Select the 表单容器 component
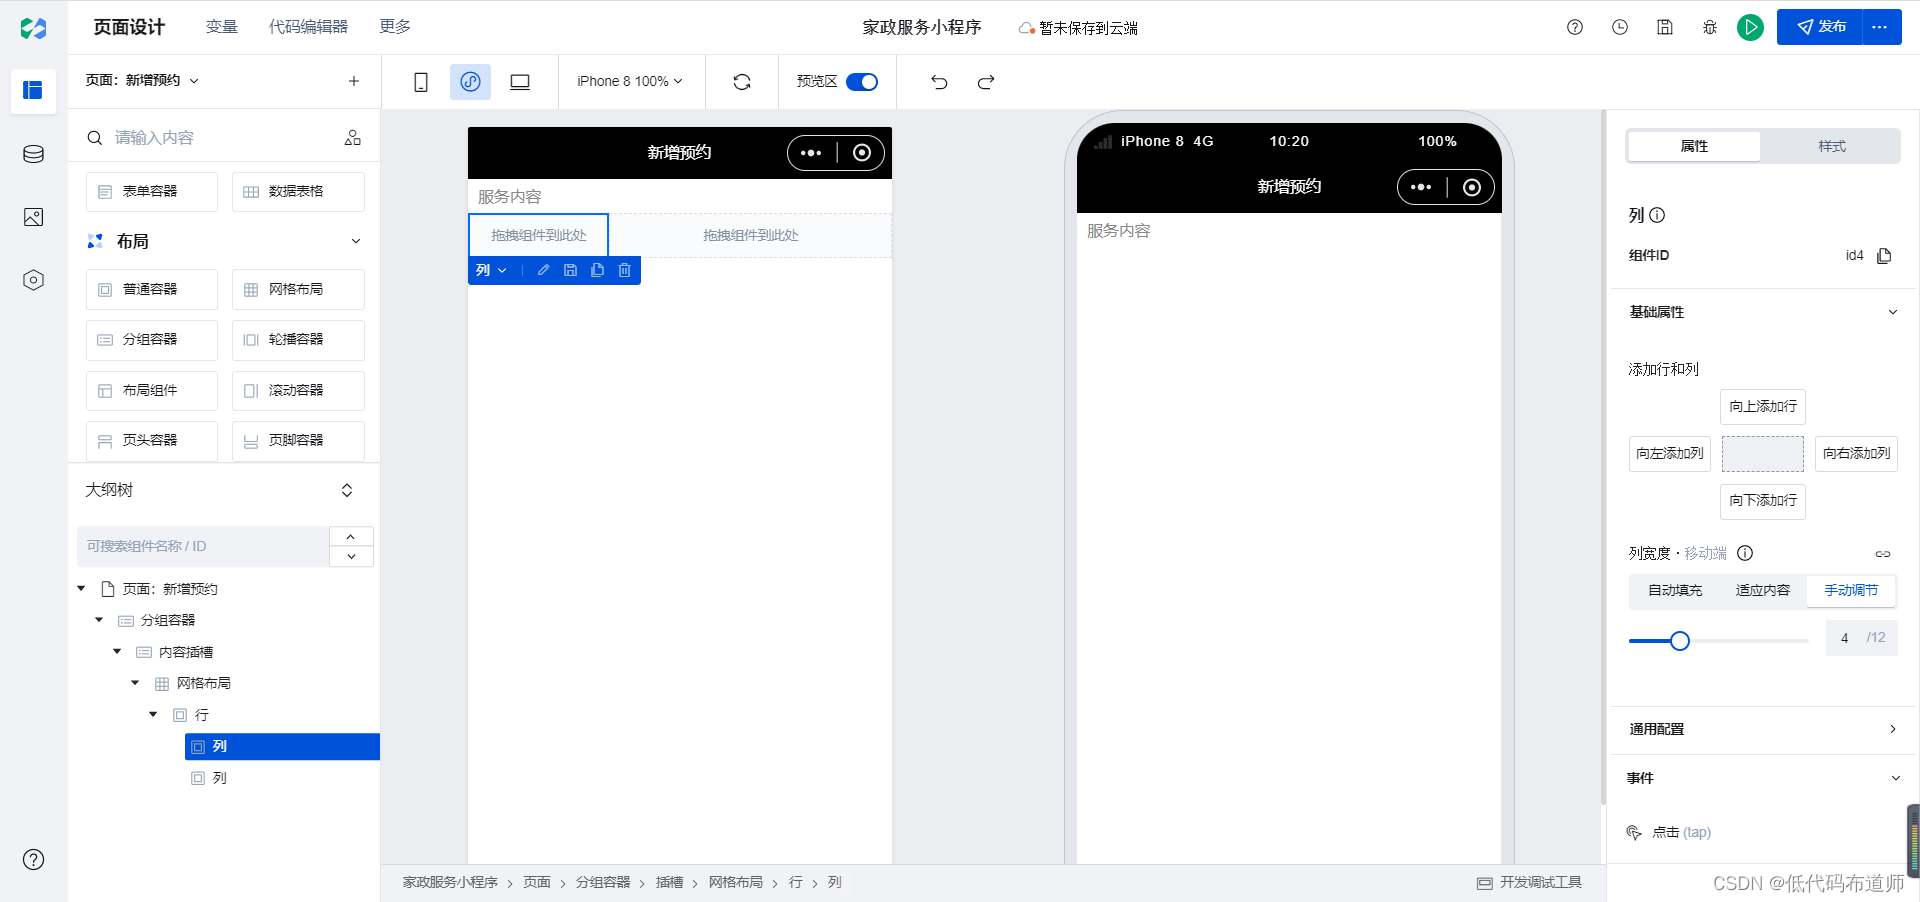The height and width of the screenshot is (902, 1920). [152, 191]
